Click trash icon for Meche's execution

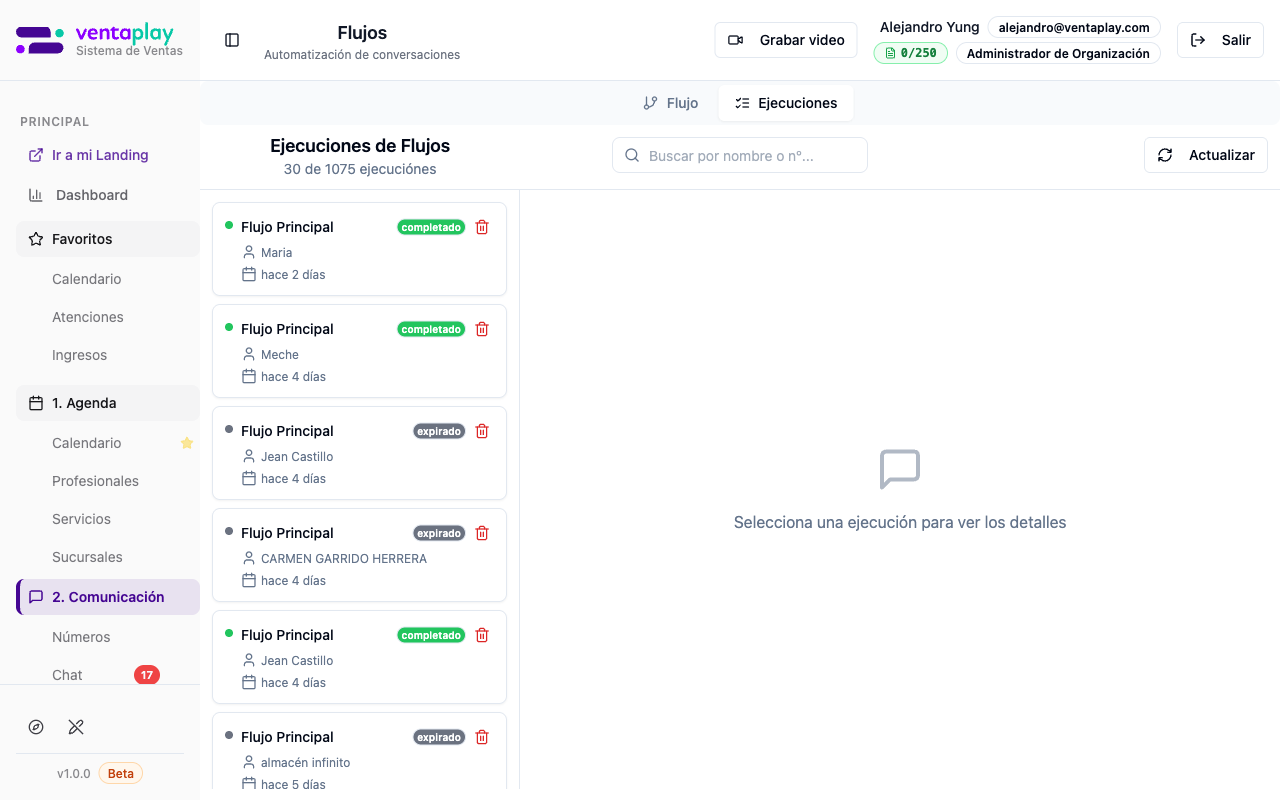pyautogui.click(x=482, y=329)
